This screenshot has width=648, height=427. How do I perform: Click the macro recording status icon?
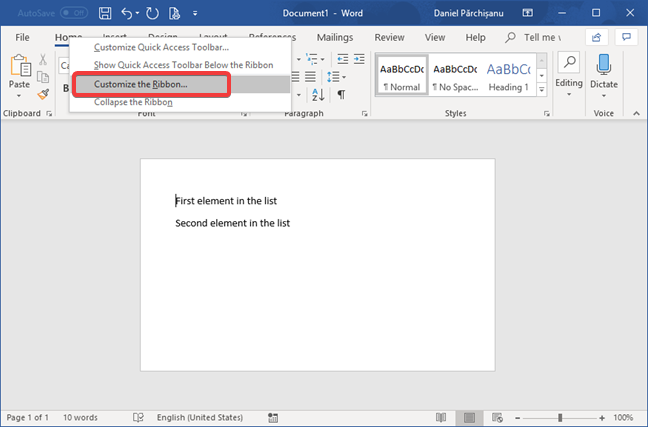click(x=273, y=418)
